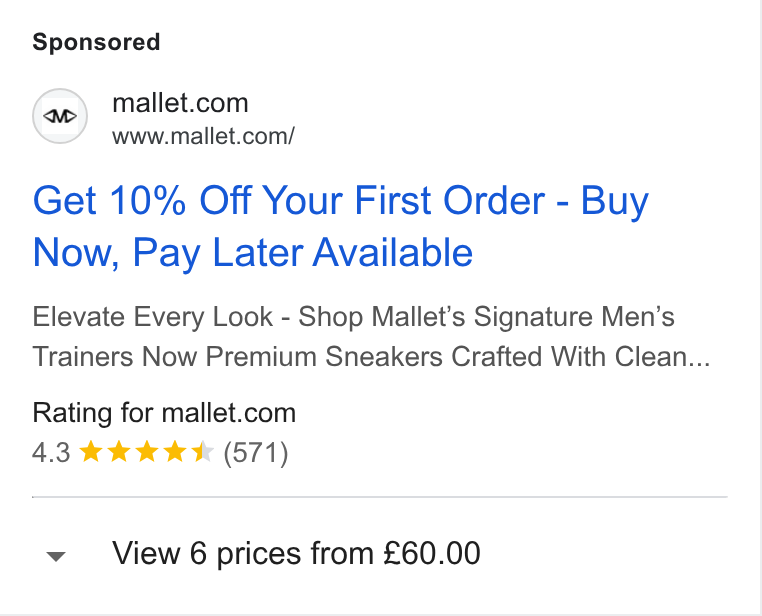Click the Mallet logo favicon

pyautogui.click(x=60, y=116)
